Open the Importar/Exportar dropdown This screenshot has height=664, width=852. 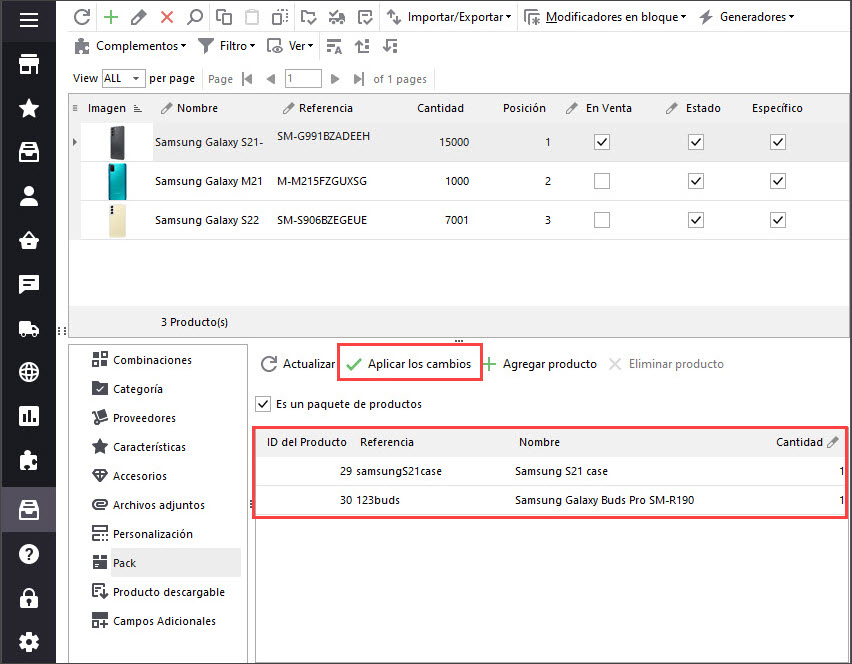[449, 17]
